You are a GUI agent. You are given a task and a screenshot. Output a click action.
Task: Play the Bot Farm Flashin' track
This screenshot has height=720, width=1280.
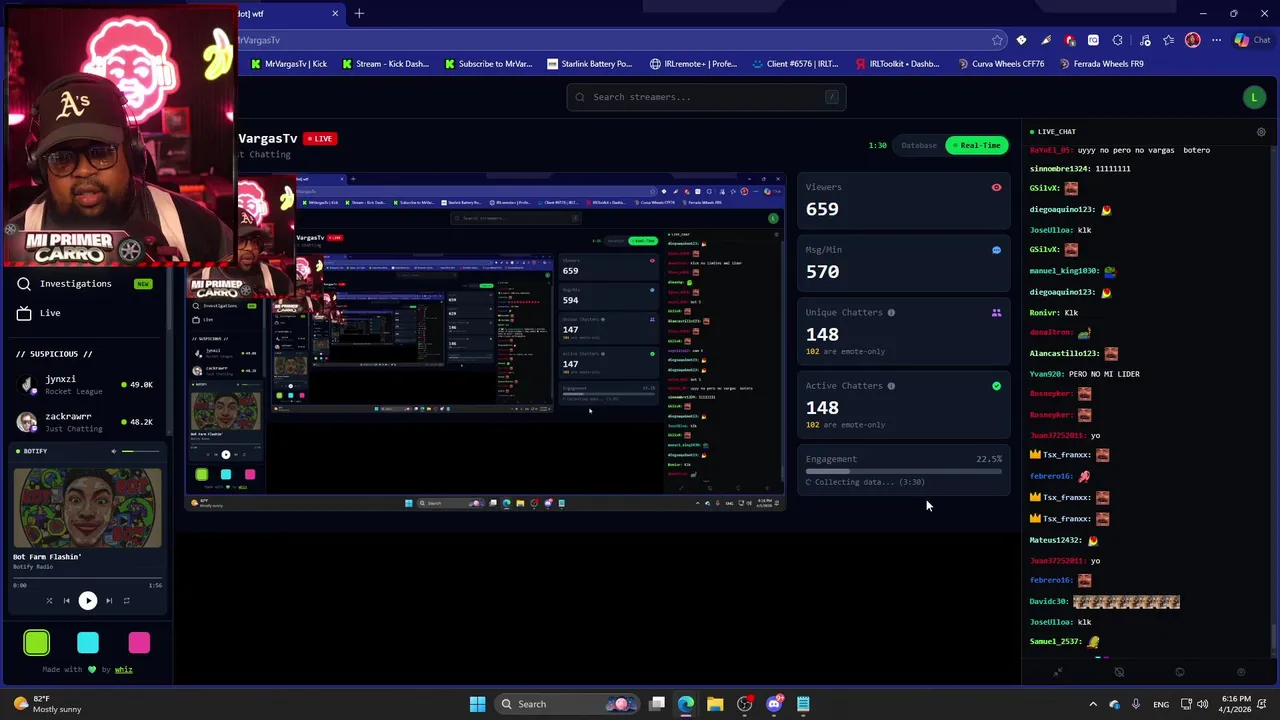[88, 601]
